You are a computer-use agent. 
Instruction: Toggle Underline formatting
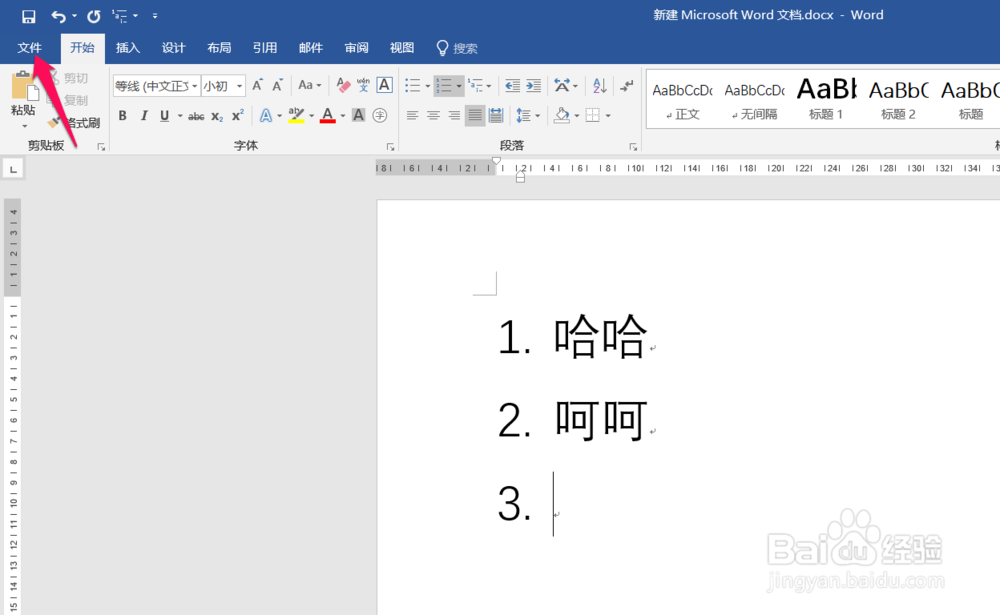pyautogui.click(x=165, y=115)
